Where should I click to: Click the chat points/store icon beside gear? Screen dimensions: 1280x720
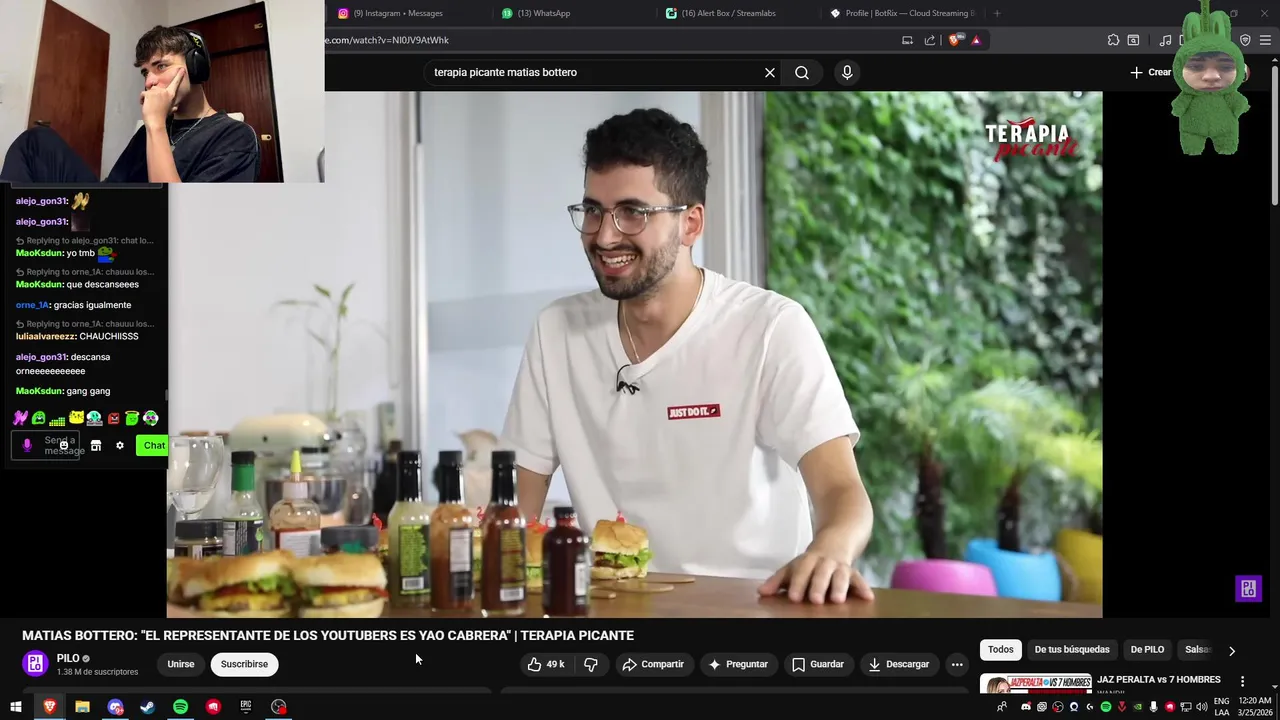pos(96,446)
